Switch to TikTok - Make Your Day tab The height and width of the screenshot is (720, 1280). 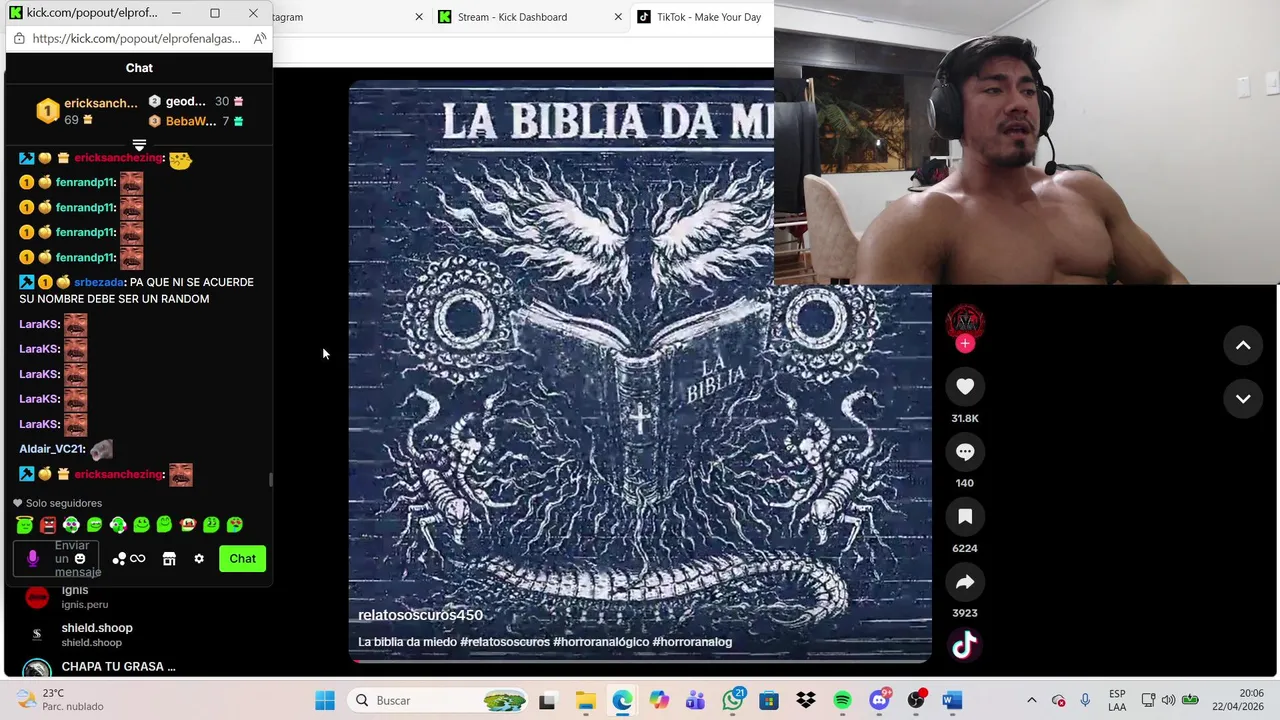[709, 17]
